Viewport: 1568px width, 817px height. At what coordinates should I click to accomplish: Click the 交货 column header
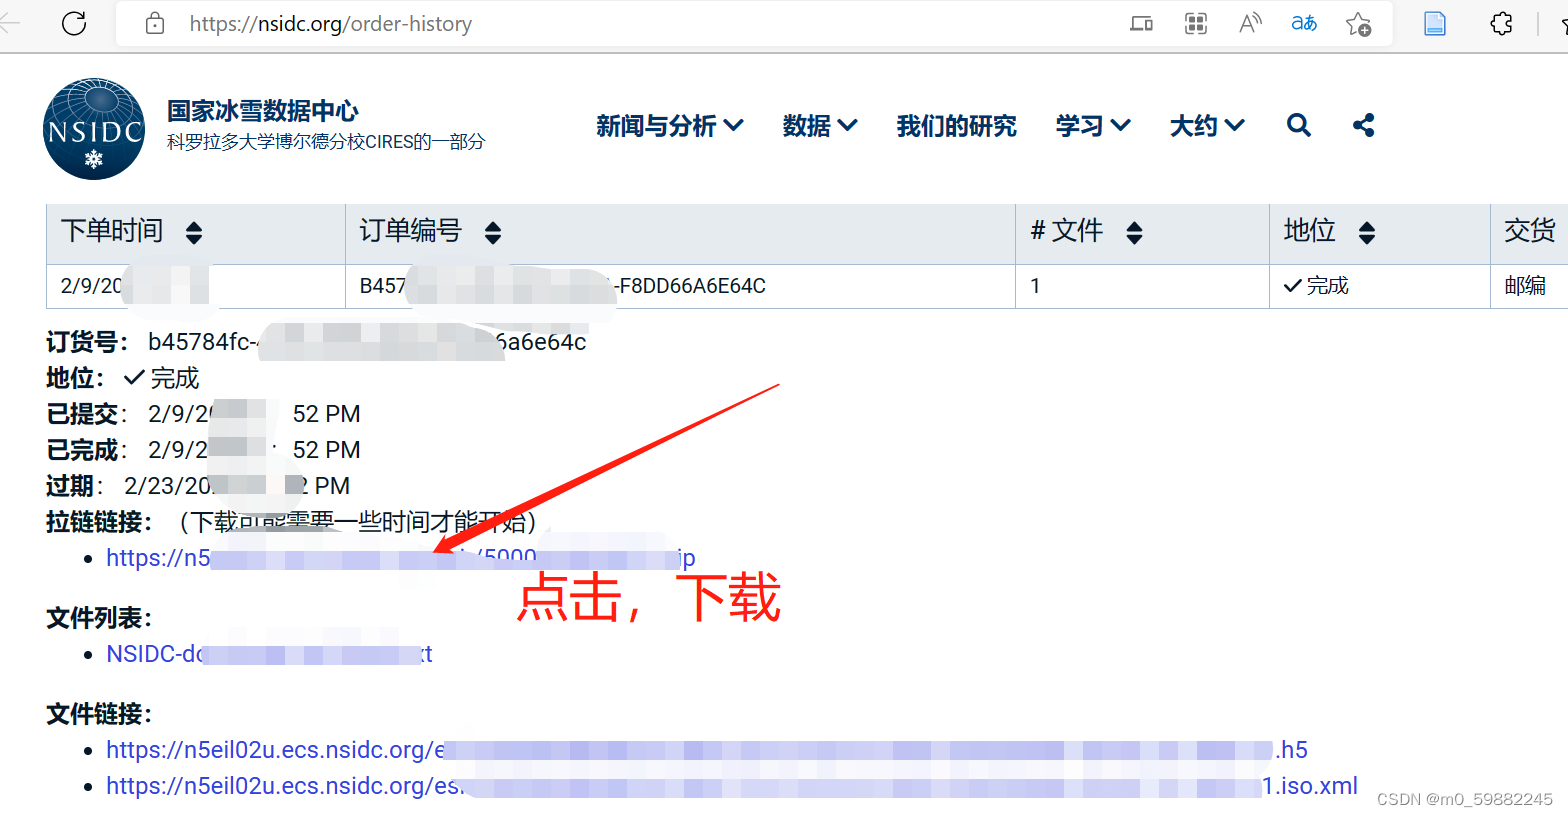(1529, 231)
